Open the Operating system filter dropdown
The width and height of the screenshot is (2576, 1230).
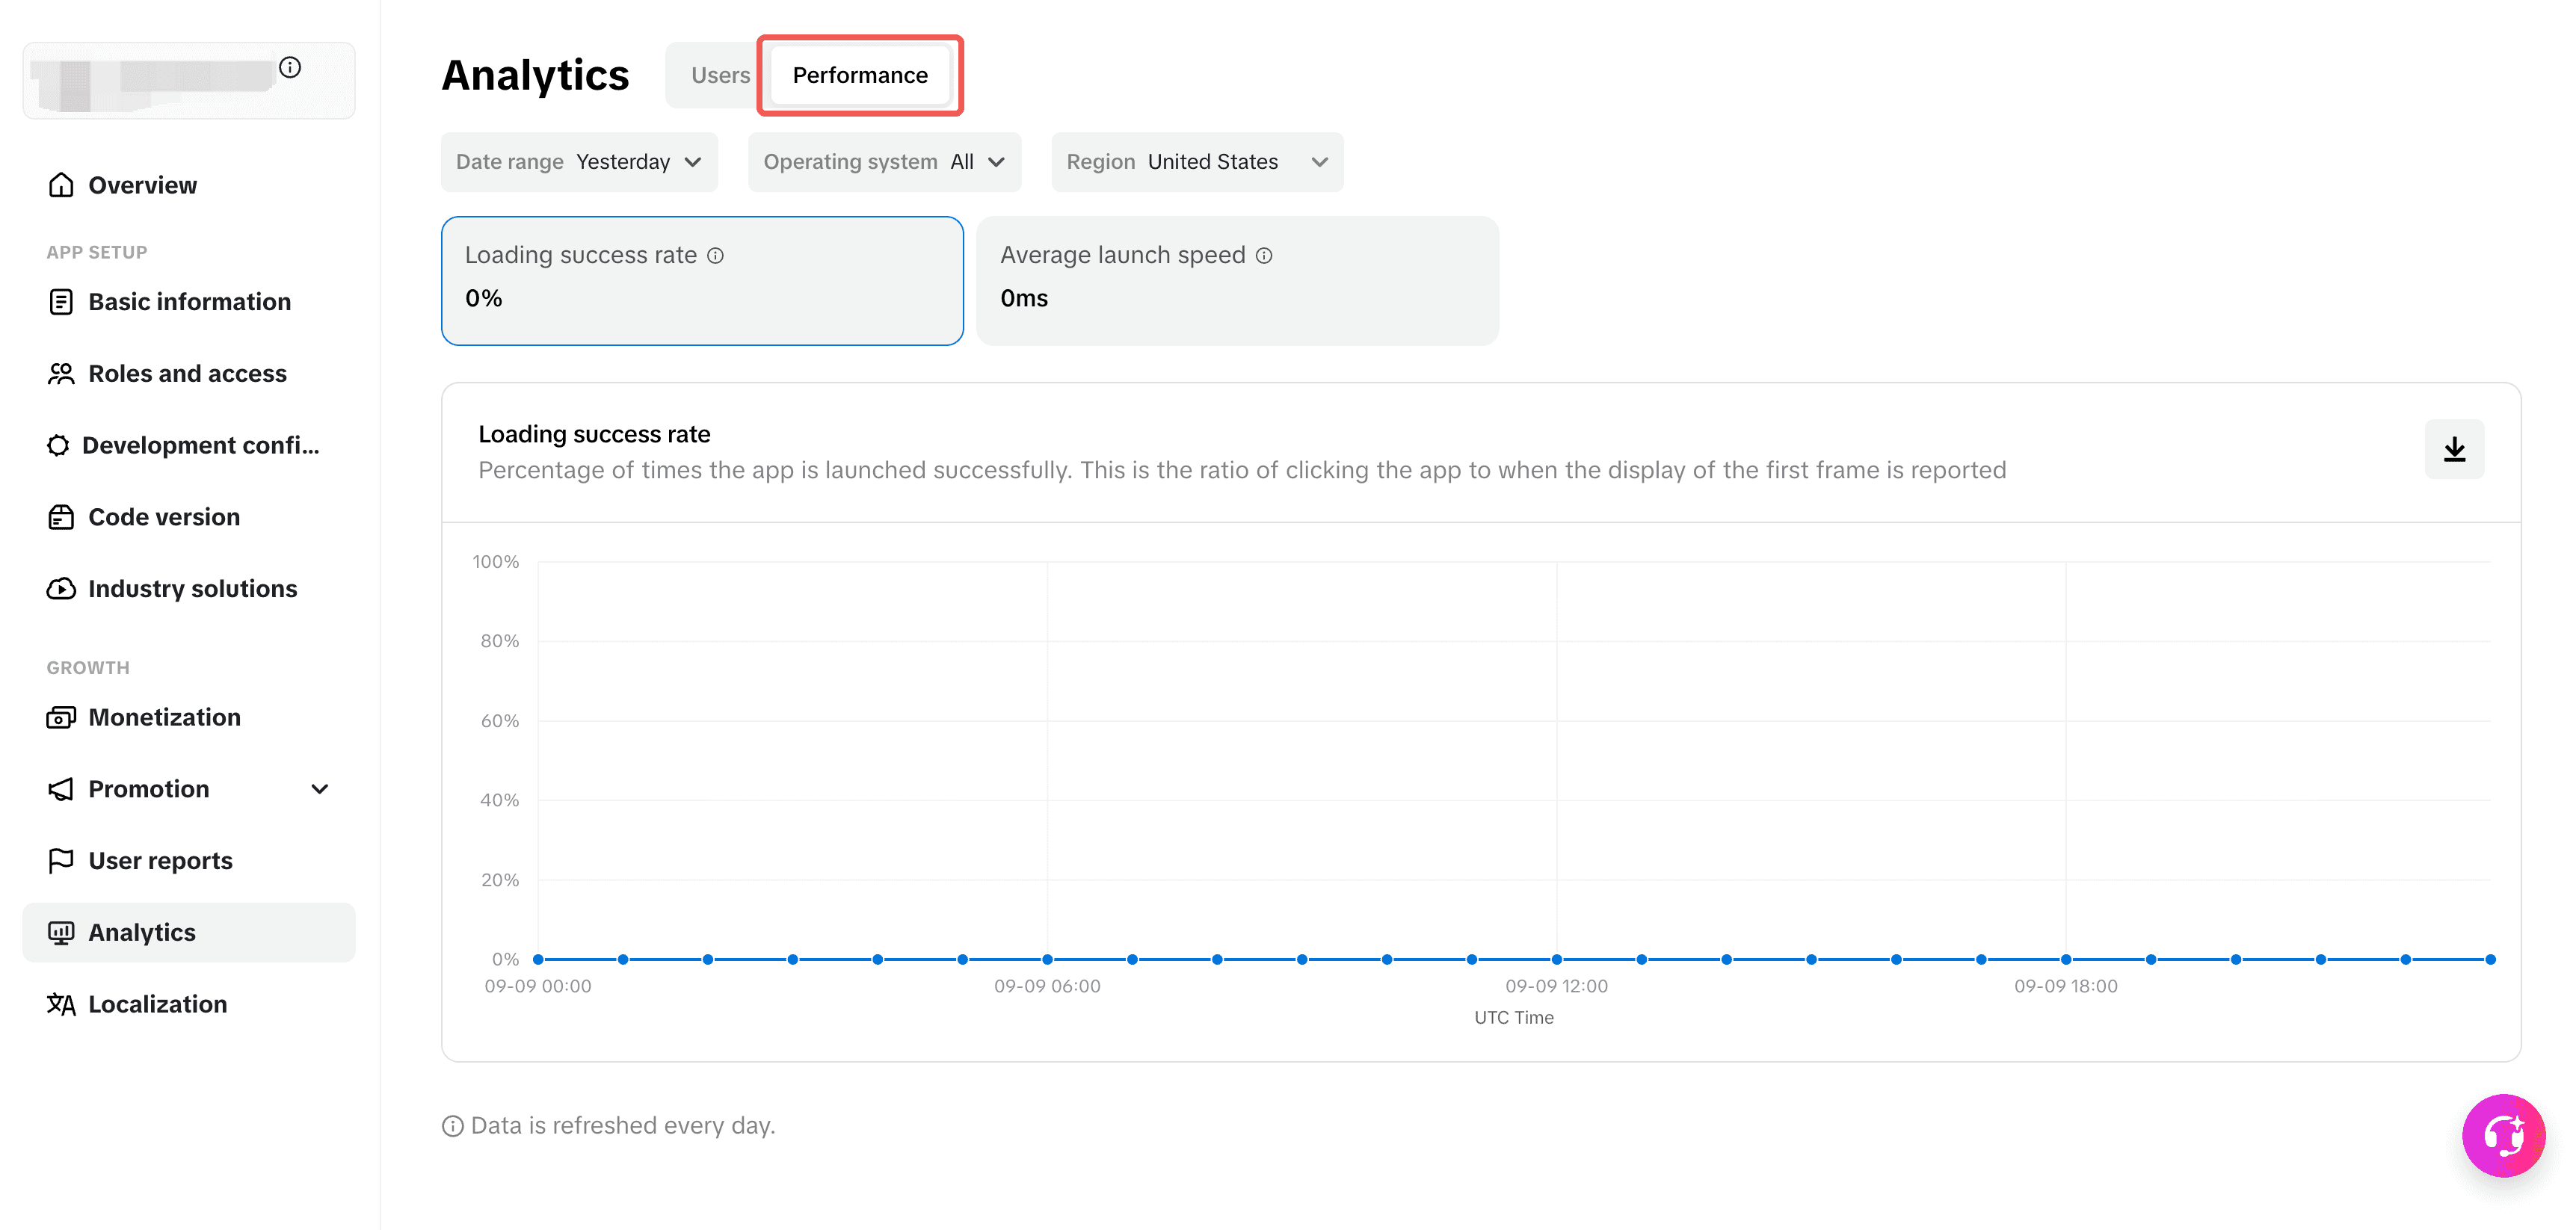(884, 162)
